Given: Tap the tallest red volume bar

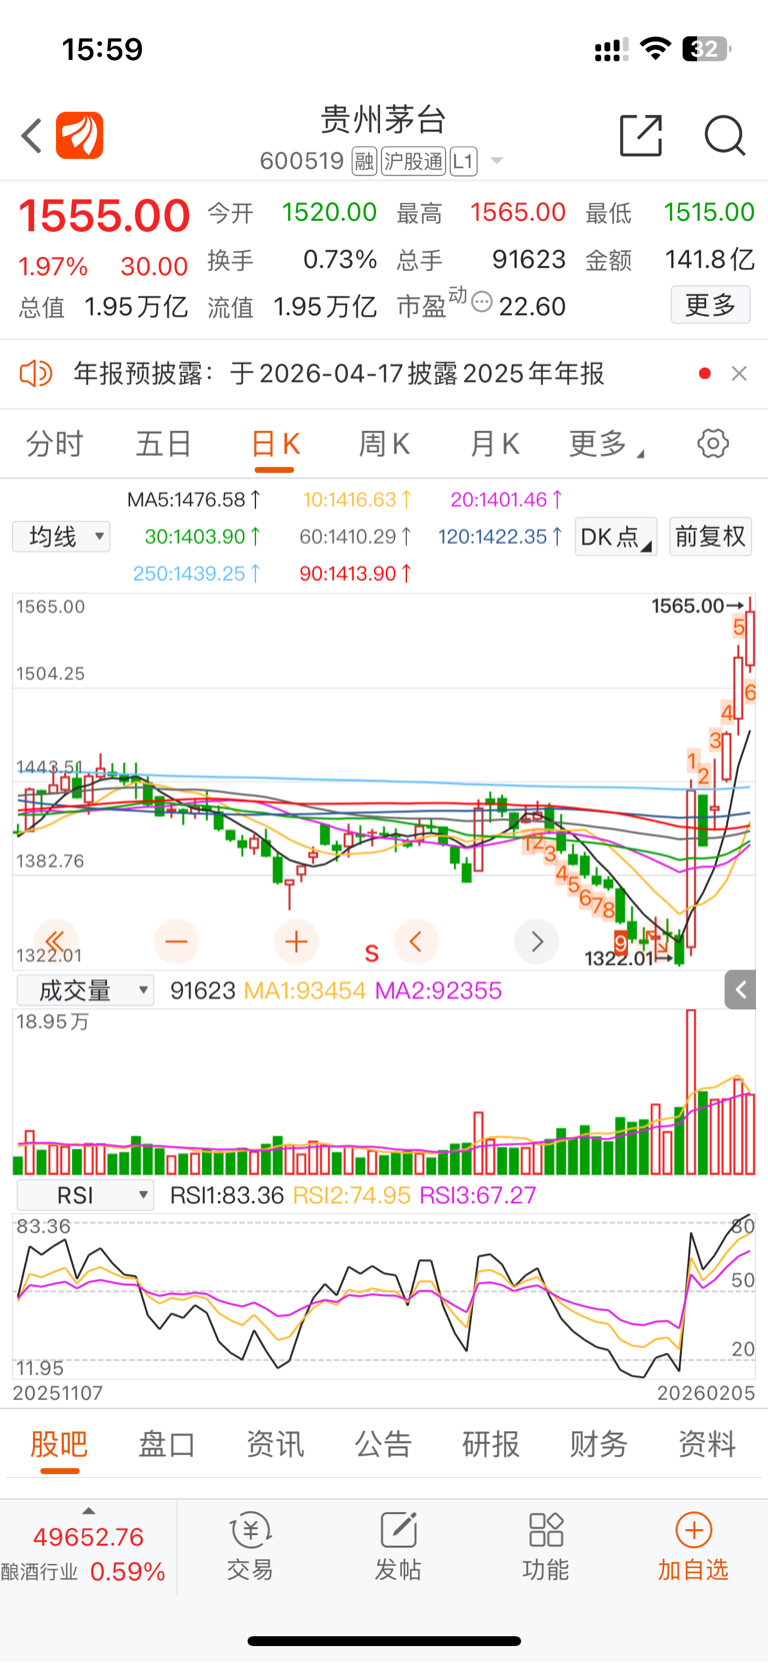Looking at the screenshot, I should click(x=691, y=1092).
